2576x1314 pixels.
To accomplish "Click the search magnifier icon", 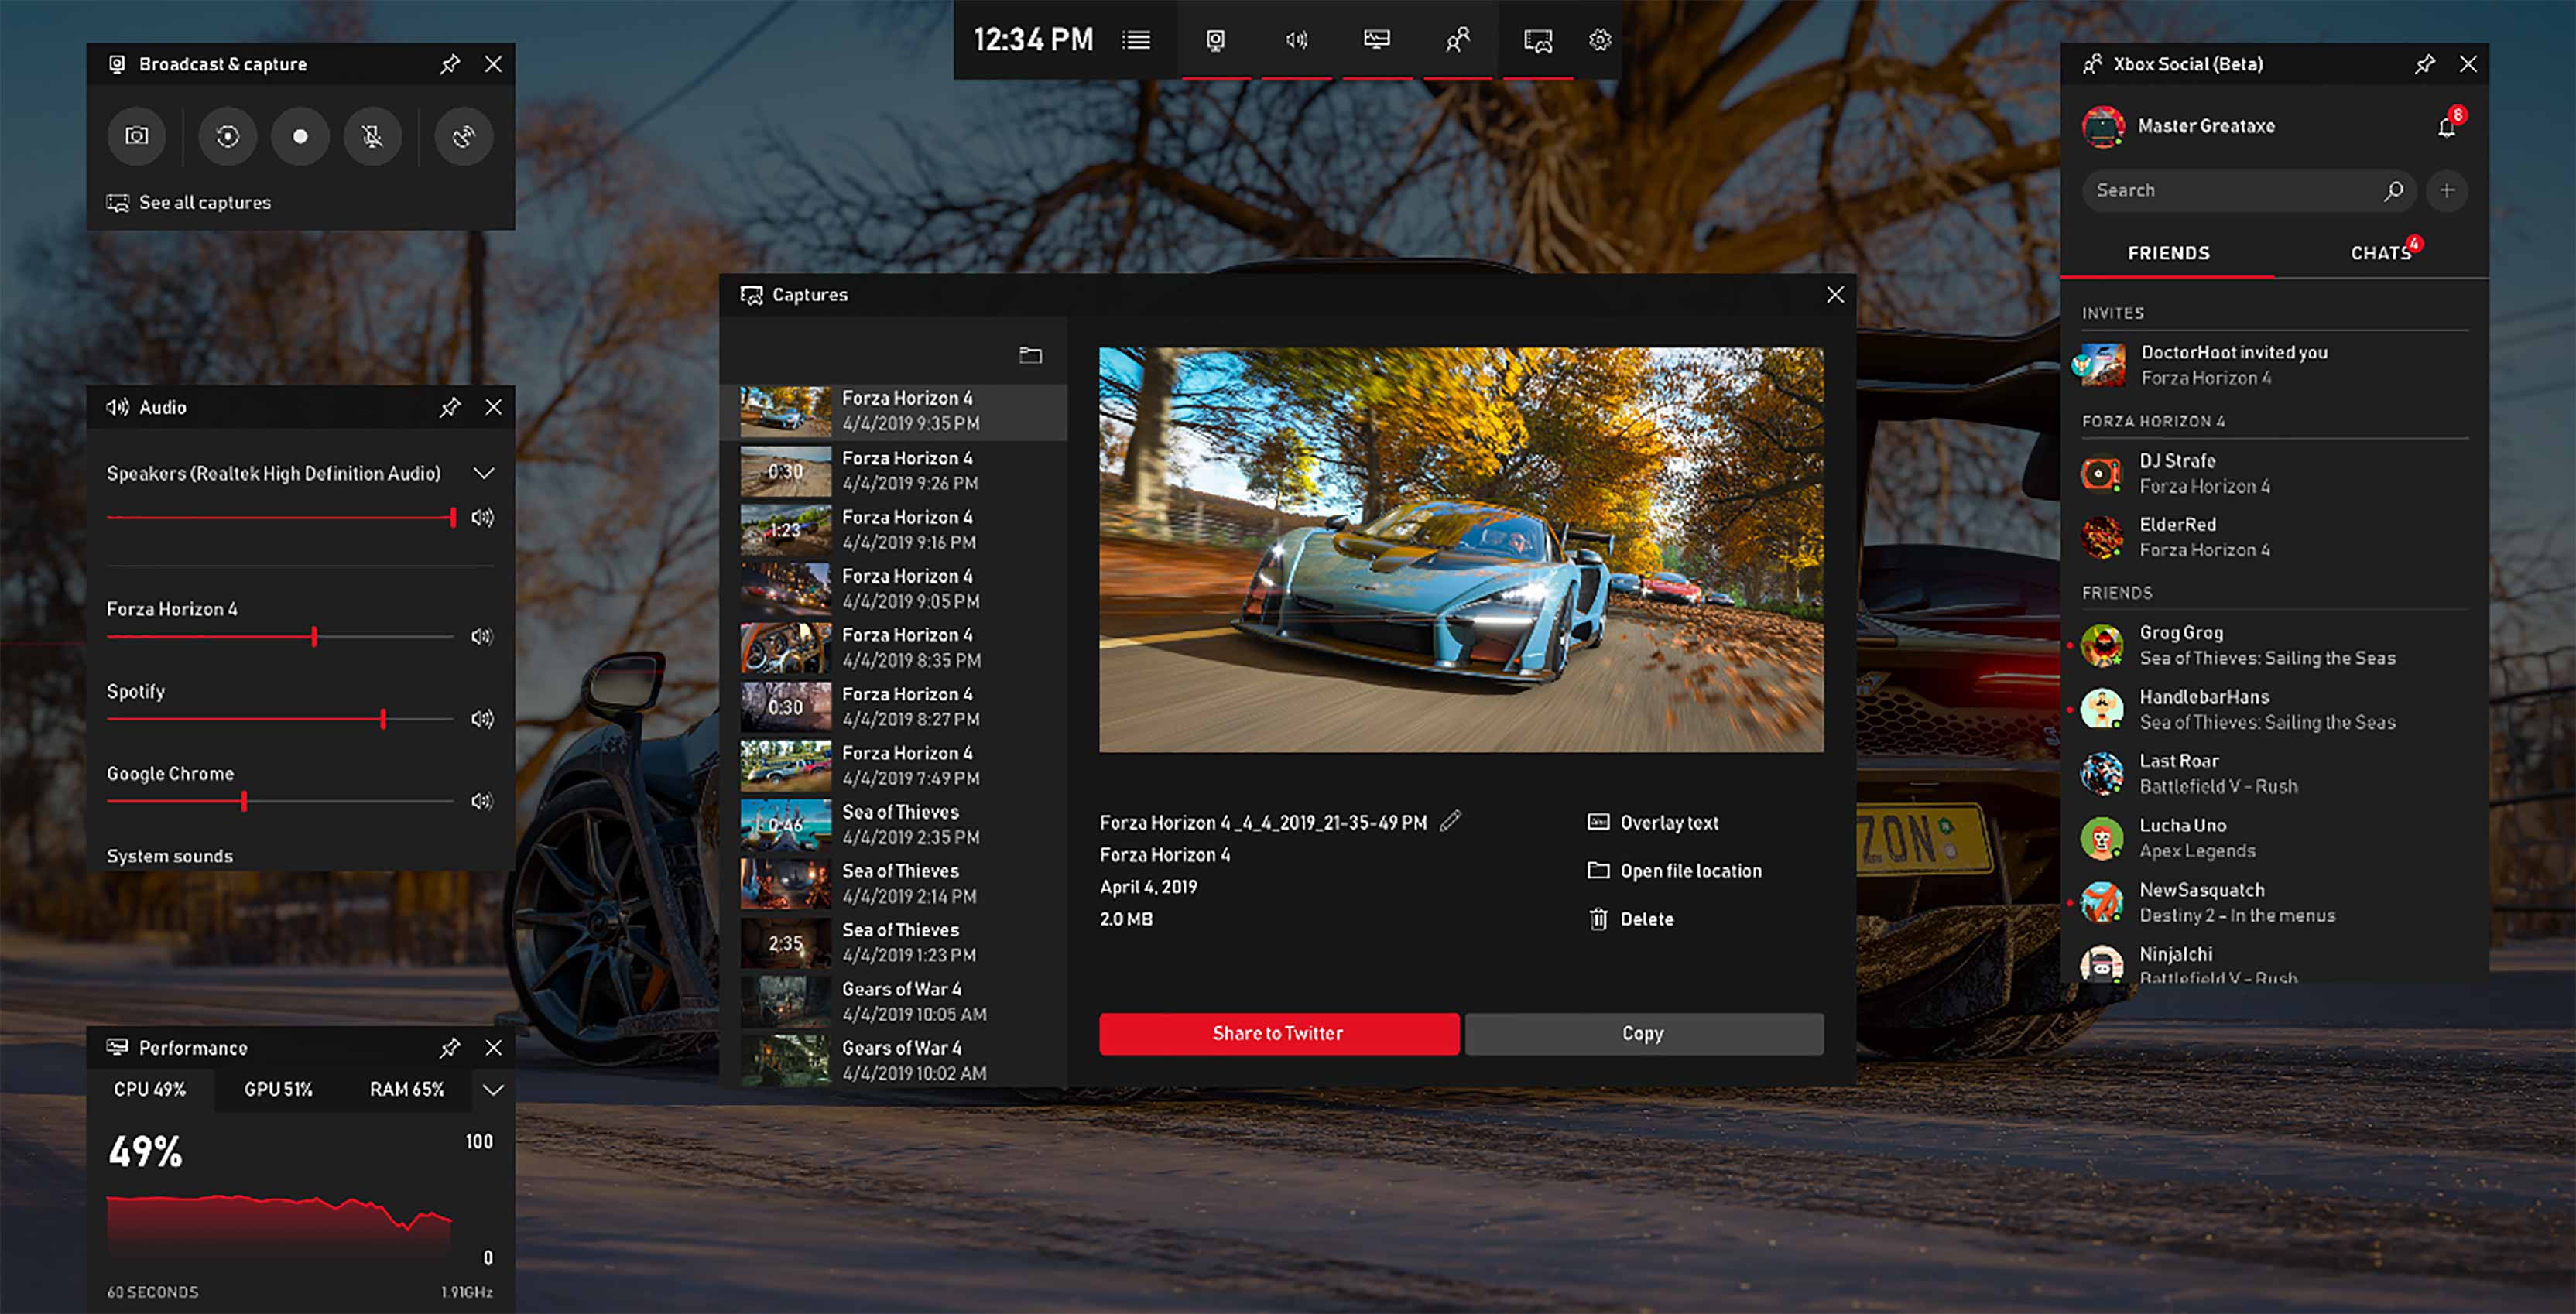I will coord(2393,190).
